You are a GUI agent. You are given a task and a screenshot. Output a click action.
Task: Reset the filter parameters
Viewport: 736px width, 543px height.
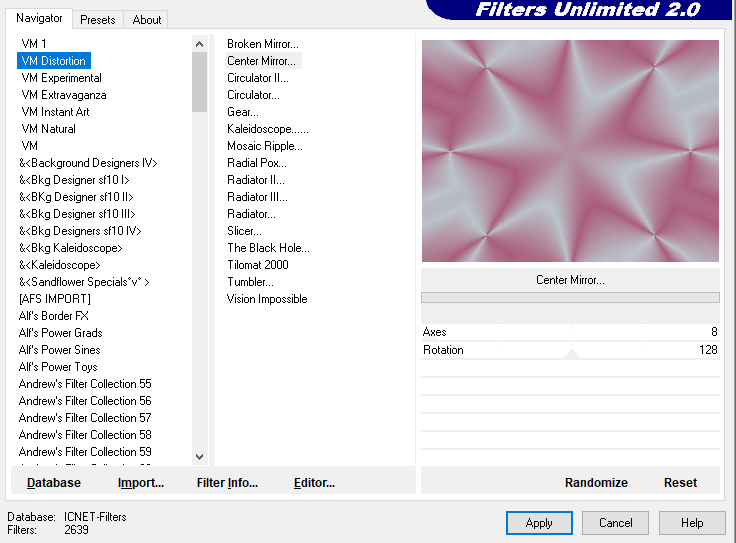point(680,482)
